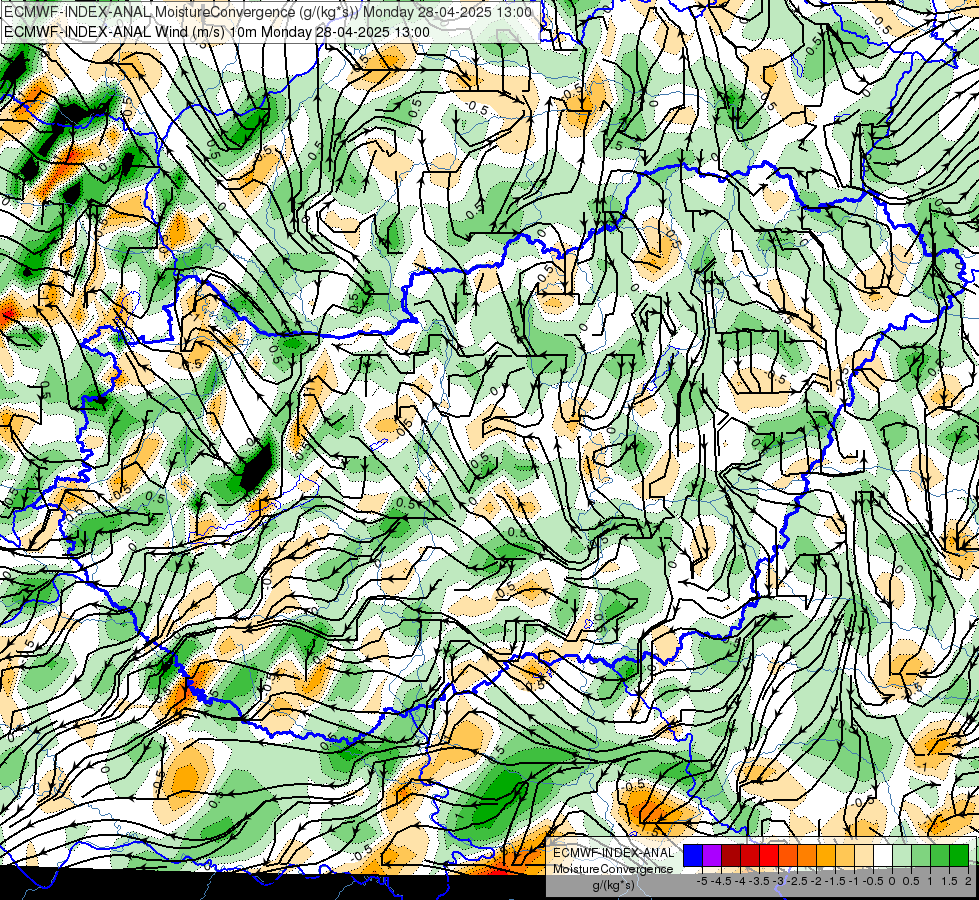The height and width of the screenshot is (900, 979).
Task: Click the legend label MoistureConvergence
Action: click(x=613, y=869)
